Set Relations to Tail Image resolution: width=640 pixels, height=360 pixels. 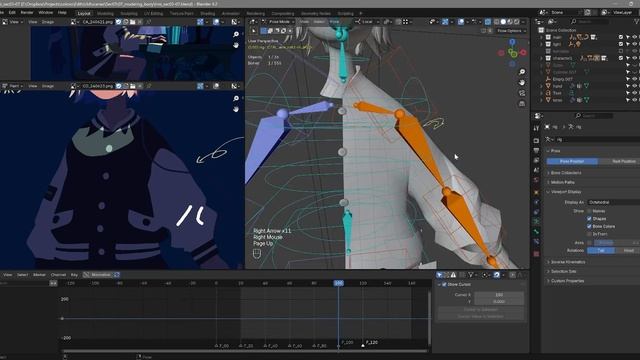(601, 251)
